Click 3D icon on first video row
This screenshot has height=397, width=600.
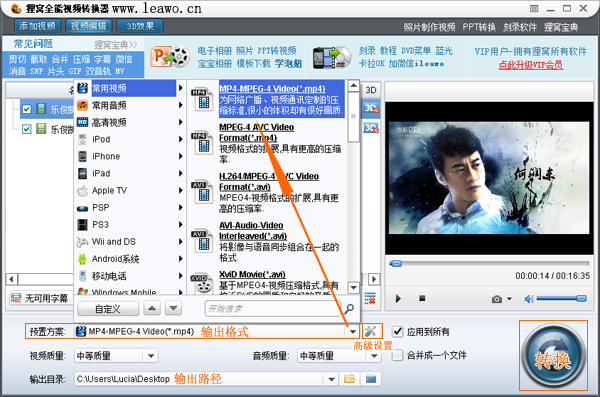pos(371,109)
